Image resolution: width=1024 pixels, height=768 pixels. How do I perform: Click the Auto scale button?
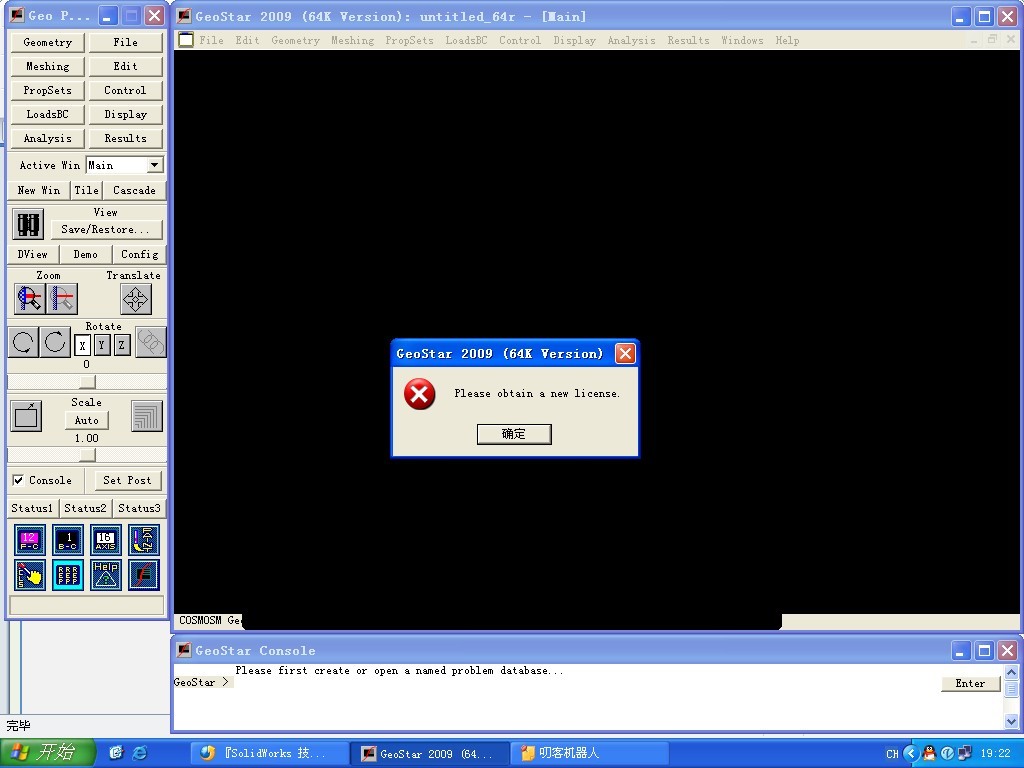[x=86, y=421]
